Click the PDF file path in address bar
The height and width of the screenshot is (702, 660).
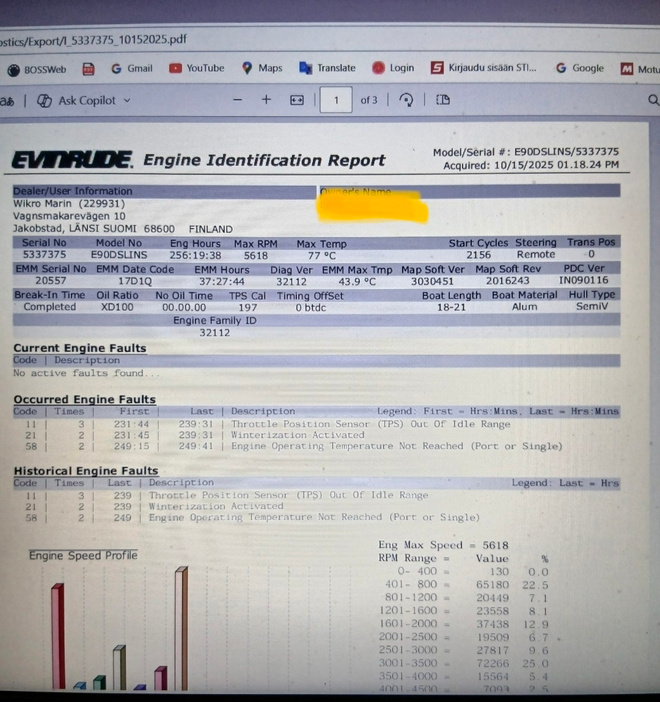click(94, 40)
